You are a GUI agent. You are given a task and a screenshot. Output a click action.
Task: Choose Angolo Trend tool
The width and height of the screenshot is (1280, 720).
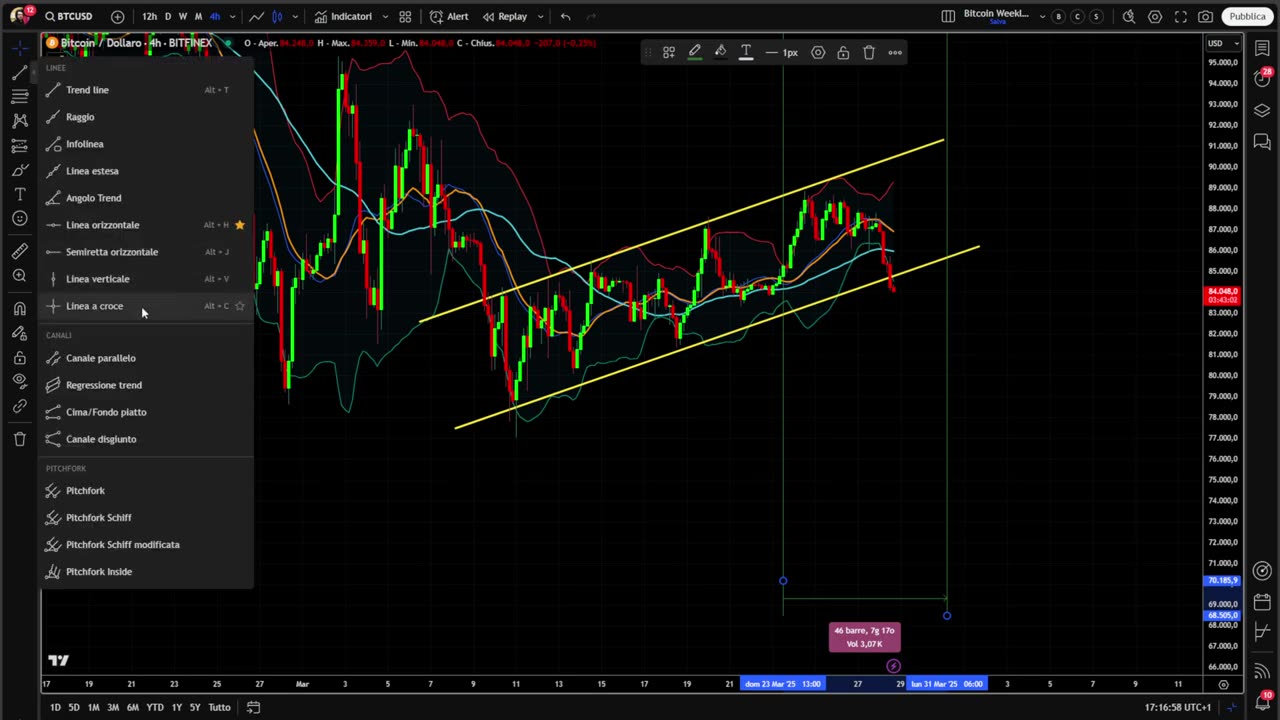point(147,198)
